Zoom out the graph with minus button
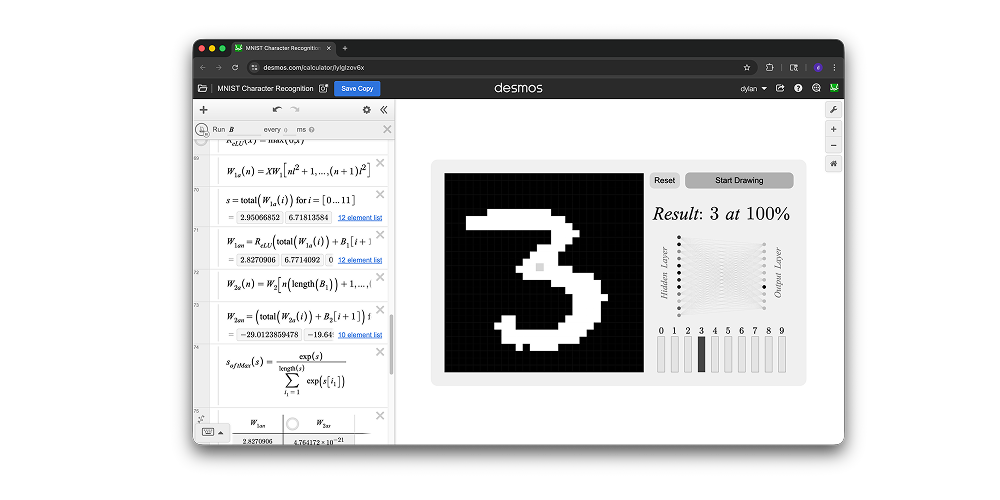 click(833, 146)
